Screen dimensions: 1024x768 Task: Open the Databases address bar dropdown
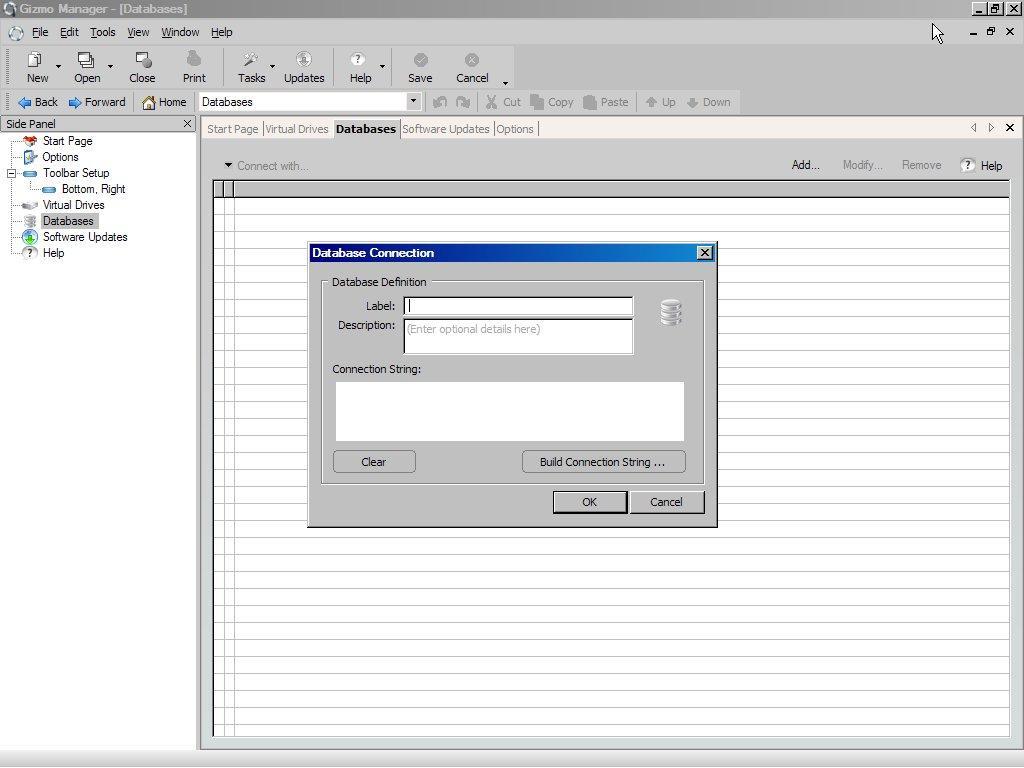click(x=412, y=101)
